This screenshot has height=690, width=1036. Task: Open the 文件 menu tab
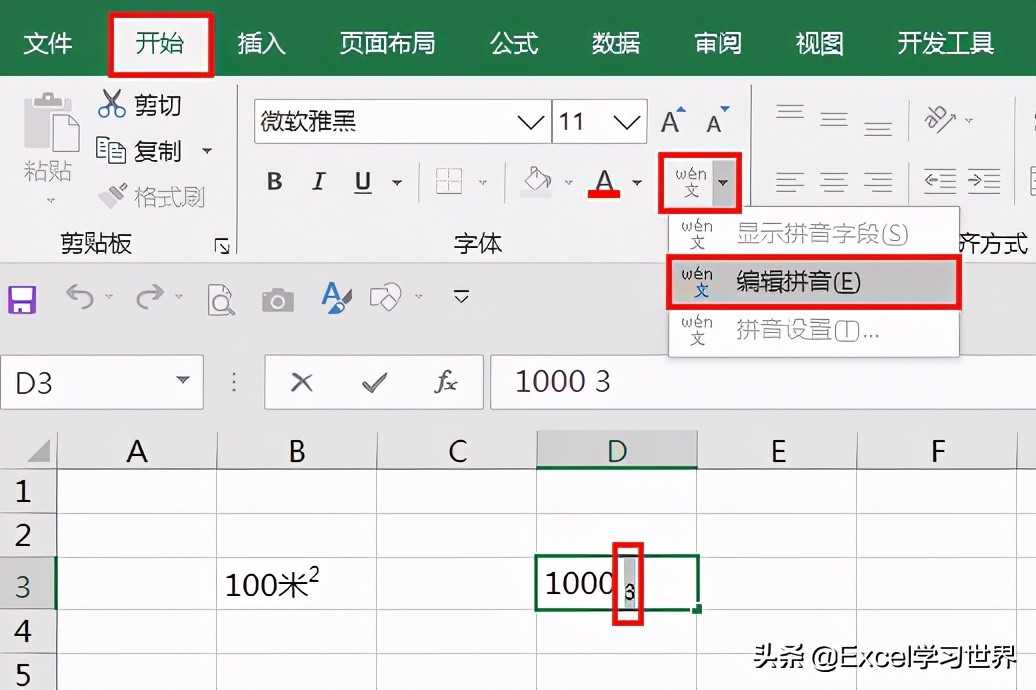48,44
